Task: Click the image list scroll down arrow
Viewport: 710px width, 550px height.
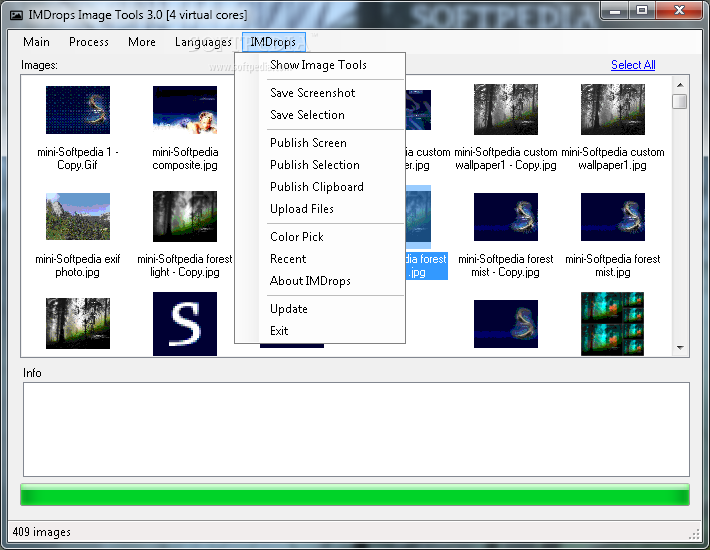Action: click(680, 348)
